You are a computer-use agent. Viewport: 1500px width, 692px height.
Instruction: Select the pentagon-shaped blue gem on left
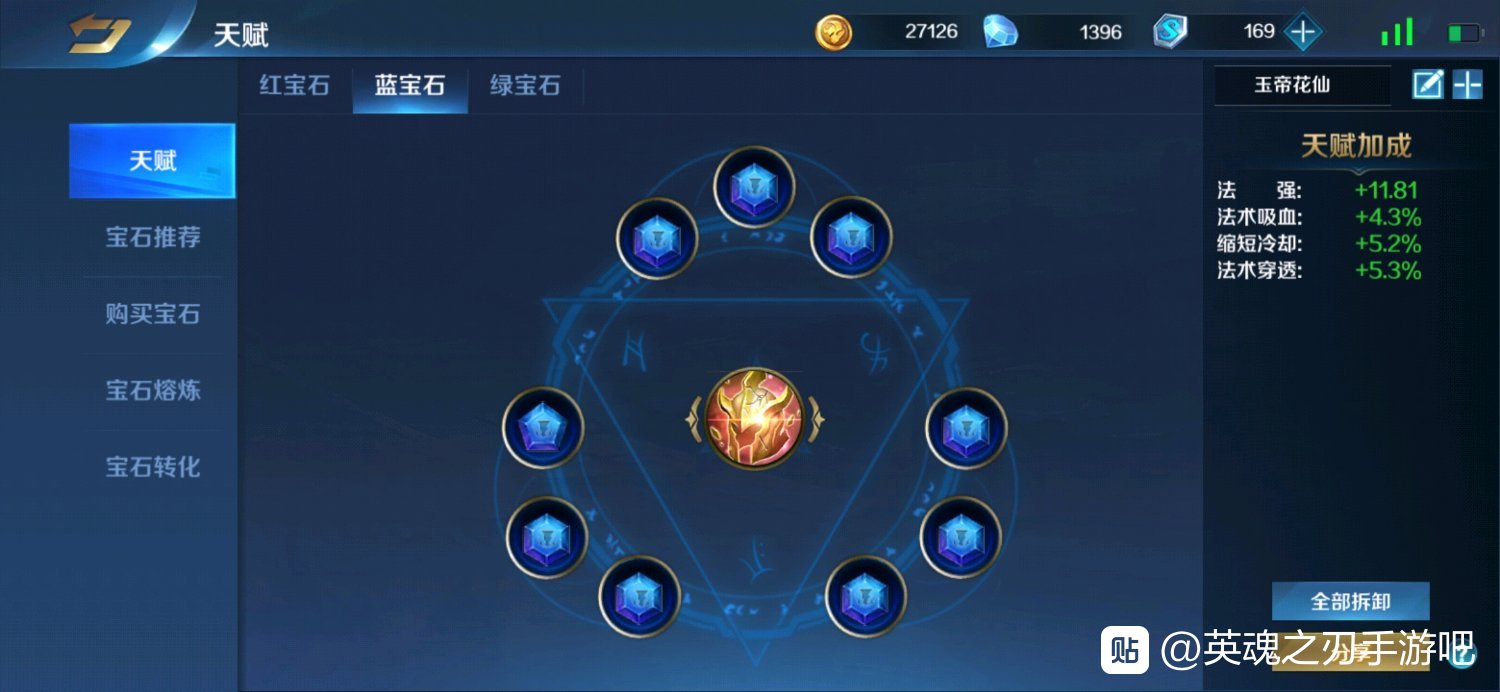tap(543, 427)
